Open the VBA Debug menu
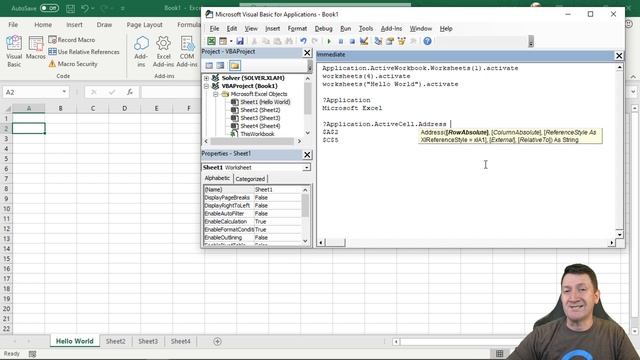This screenshot has height=360, width=640. 323,29
